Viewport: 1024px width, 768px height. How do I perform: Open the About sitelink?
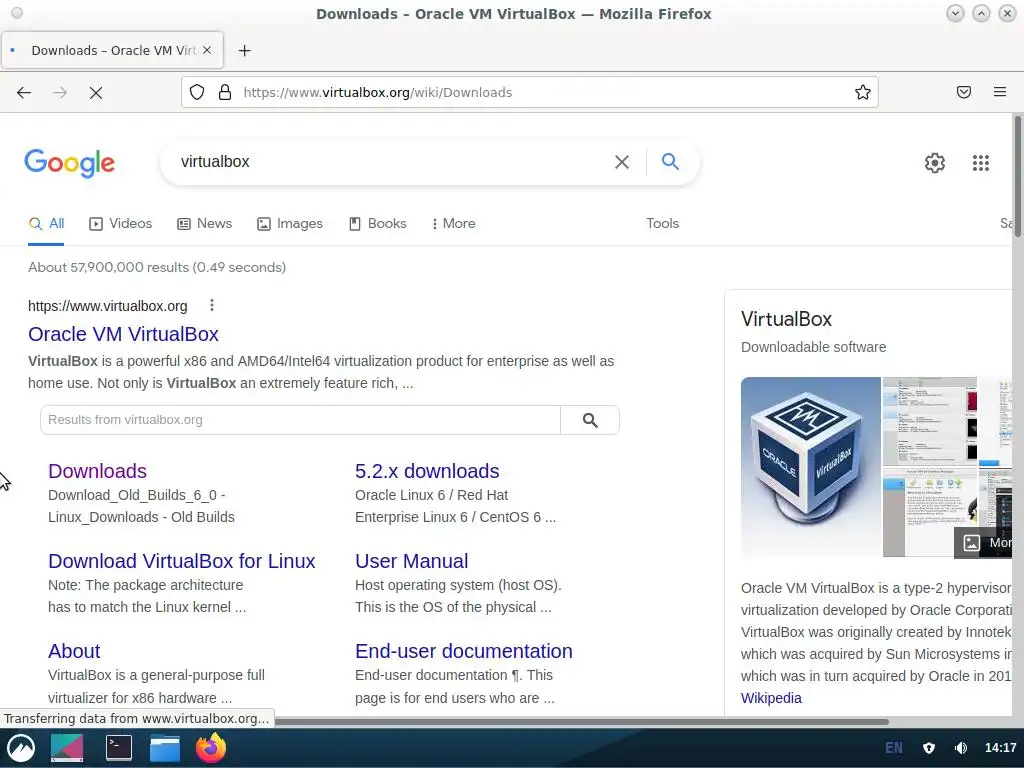(x=74, y=651)
